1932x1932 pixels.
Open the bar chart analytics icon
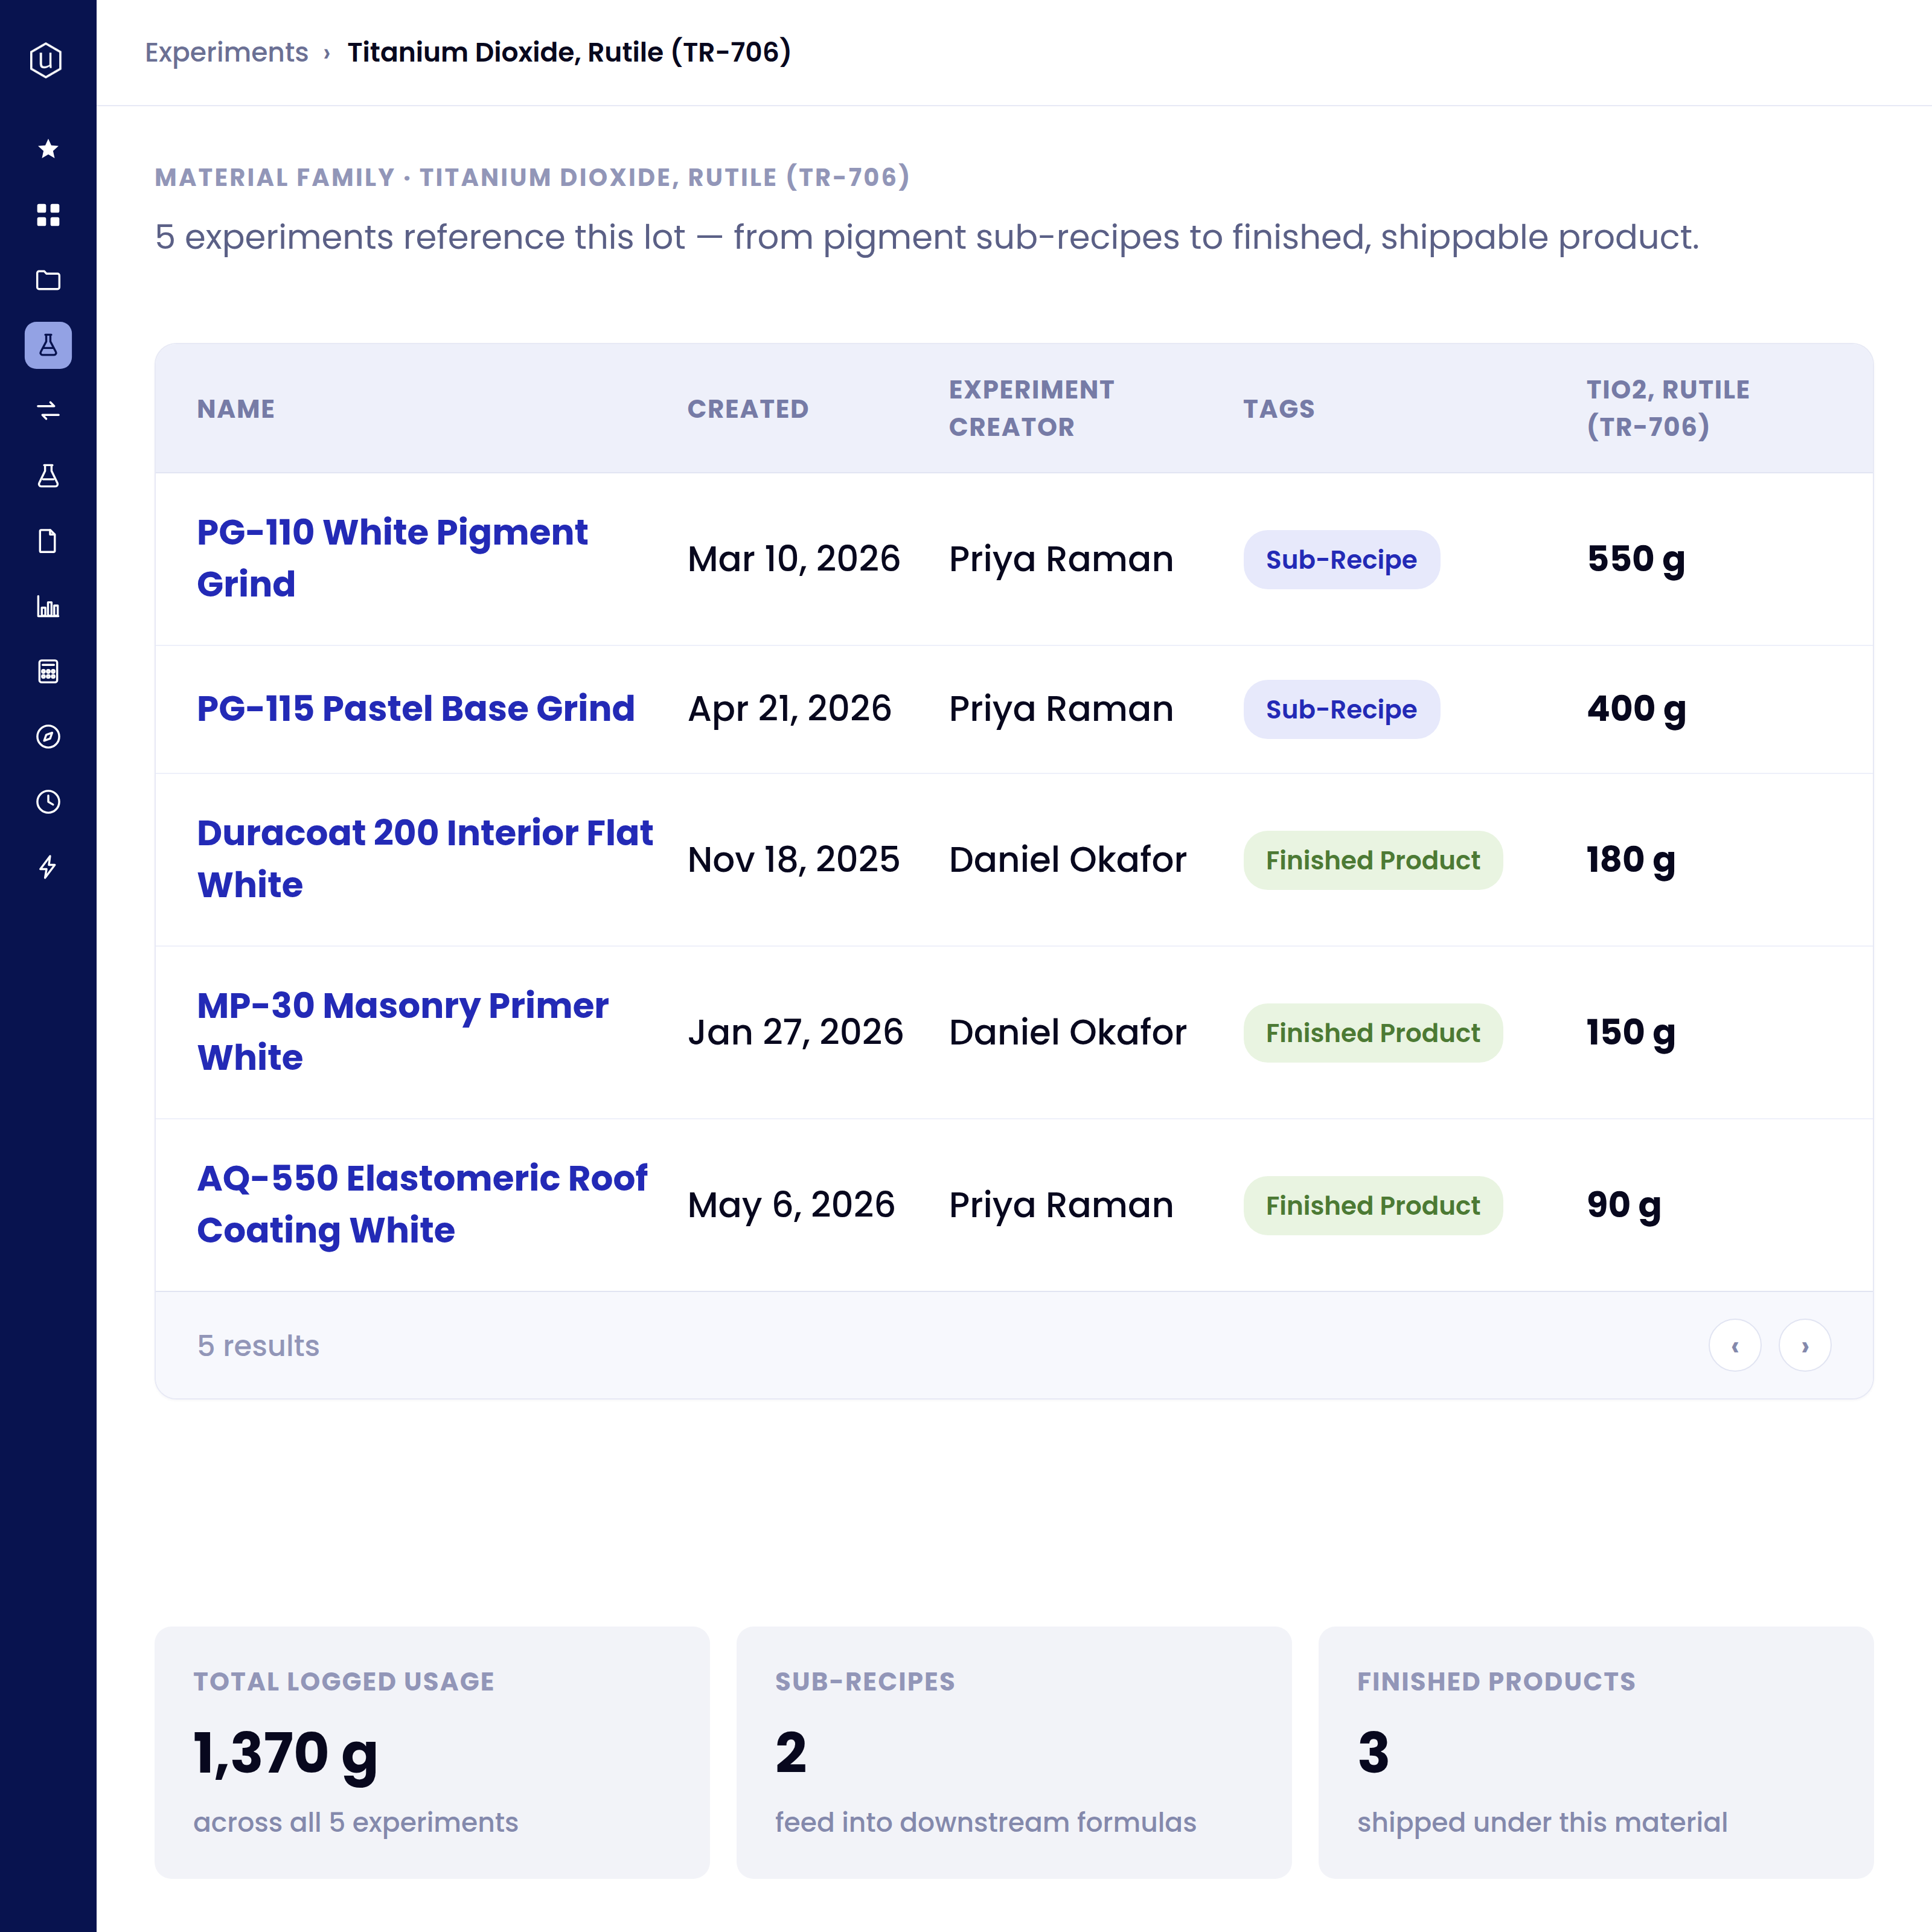click(x=48, y=607)
